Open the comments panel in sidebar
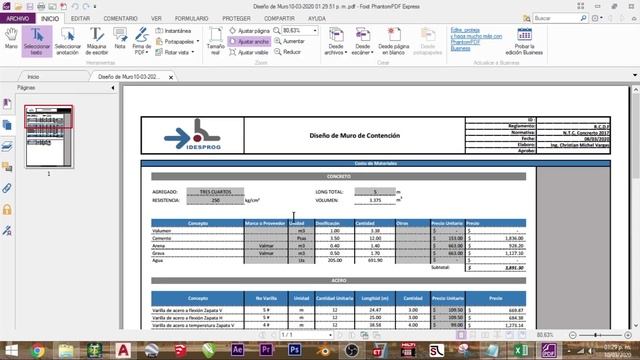This screenshot has height=360, width=640. click(7, 167)
